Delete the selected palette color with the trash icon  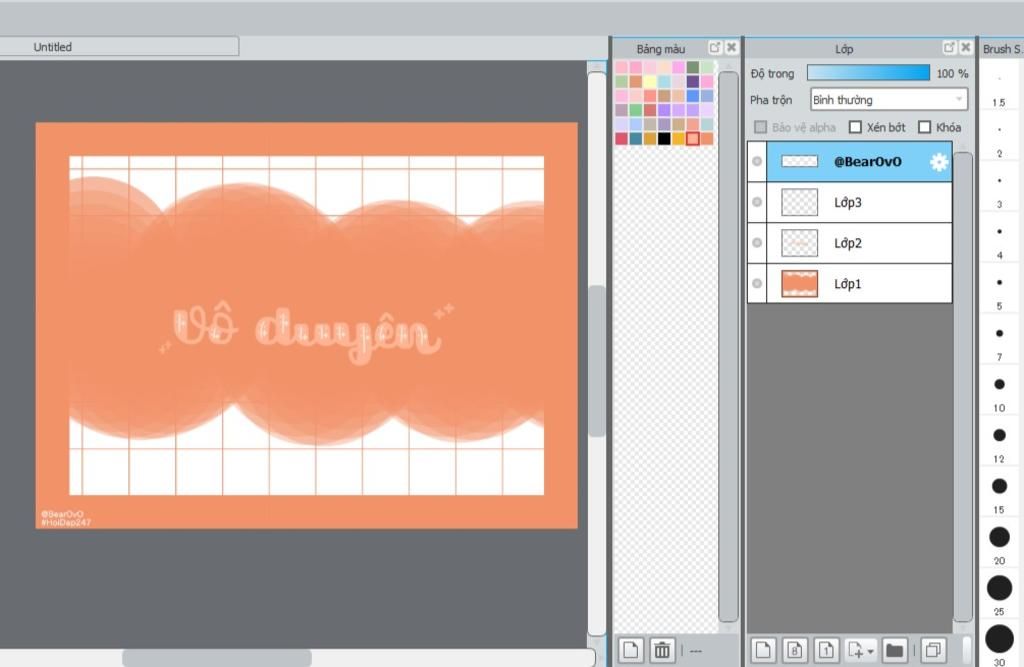click(662, 650)
